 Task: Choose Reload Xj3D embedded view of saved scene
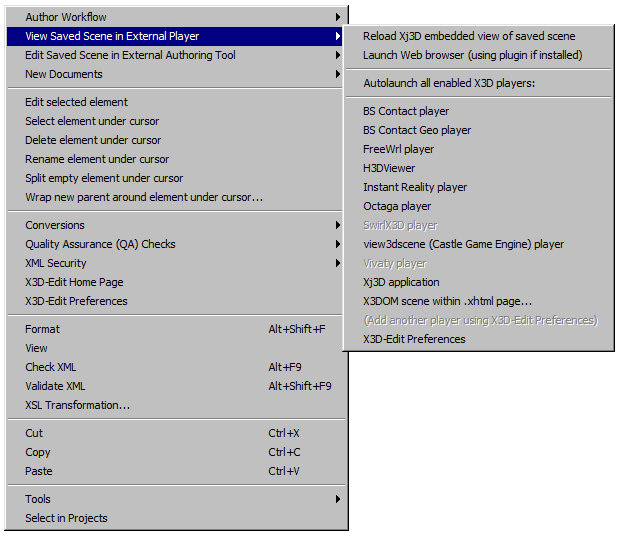(x=469, y=36)
